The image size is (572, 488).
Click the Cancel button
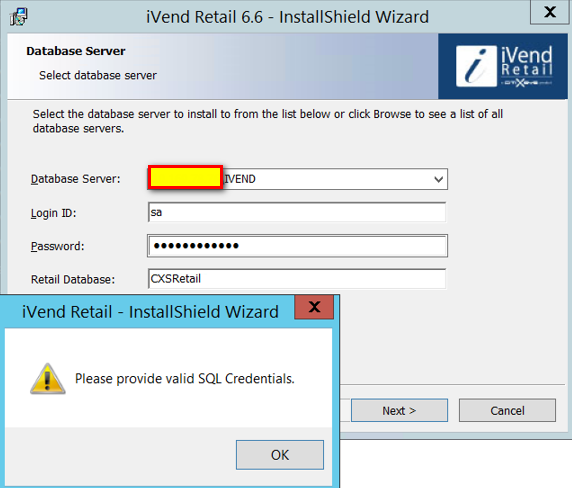pyautogui.click(x=507, y=410)
